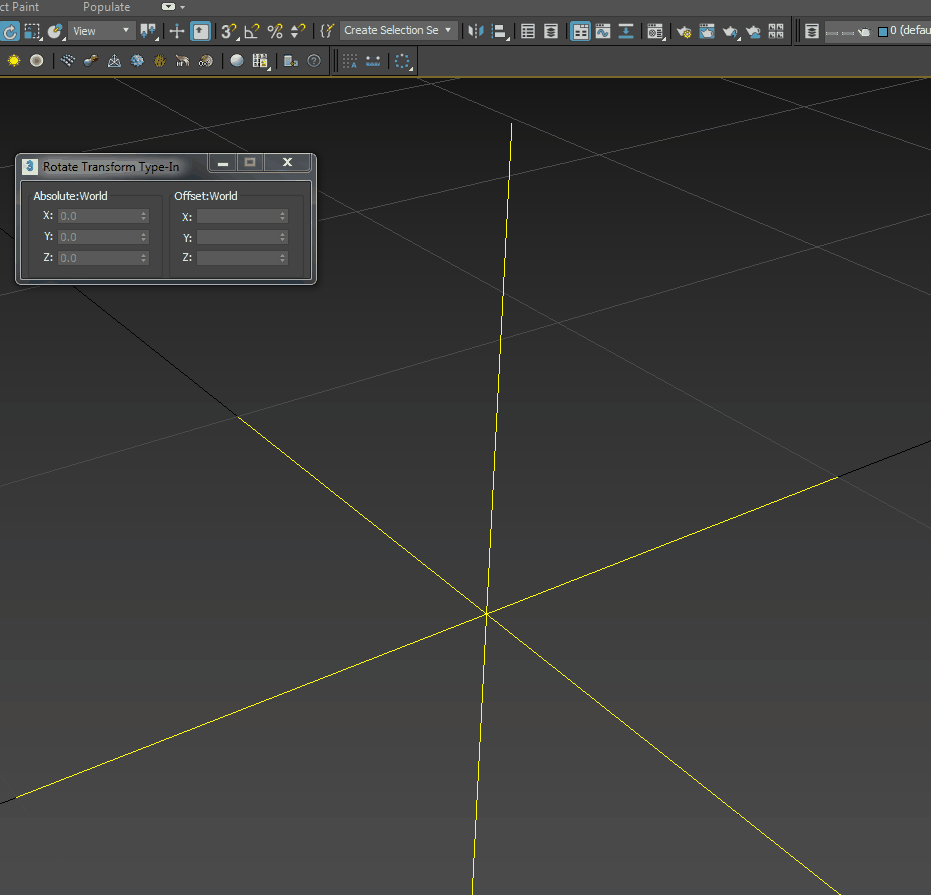Open the Material Editor

coord(656,31)
